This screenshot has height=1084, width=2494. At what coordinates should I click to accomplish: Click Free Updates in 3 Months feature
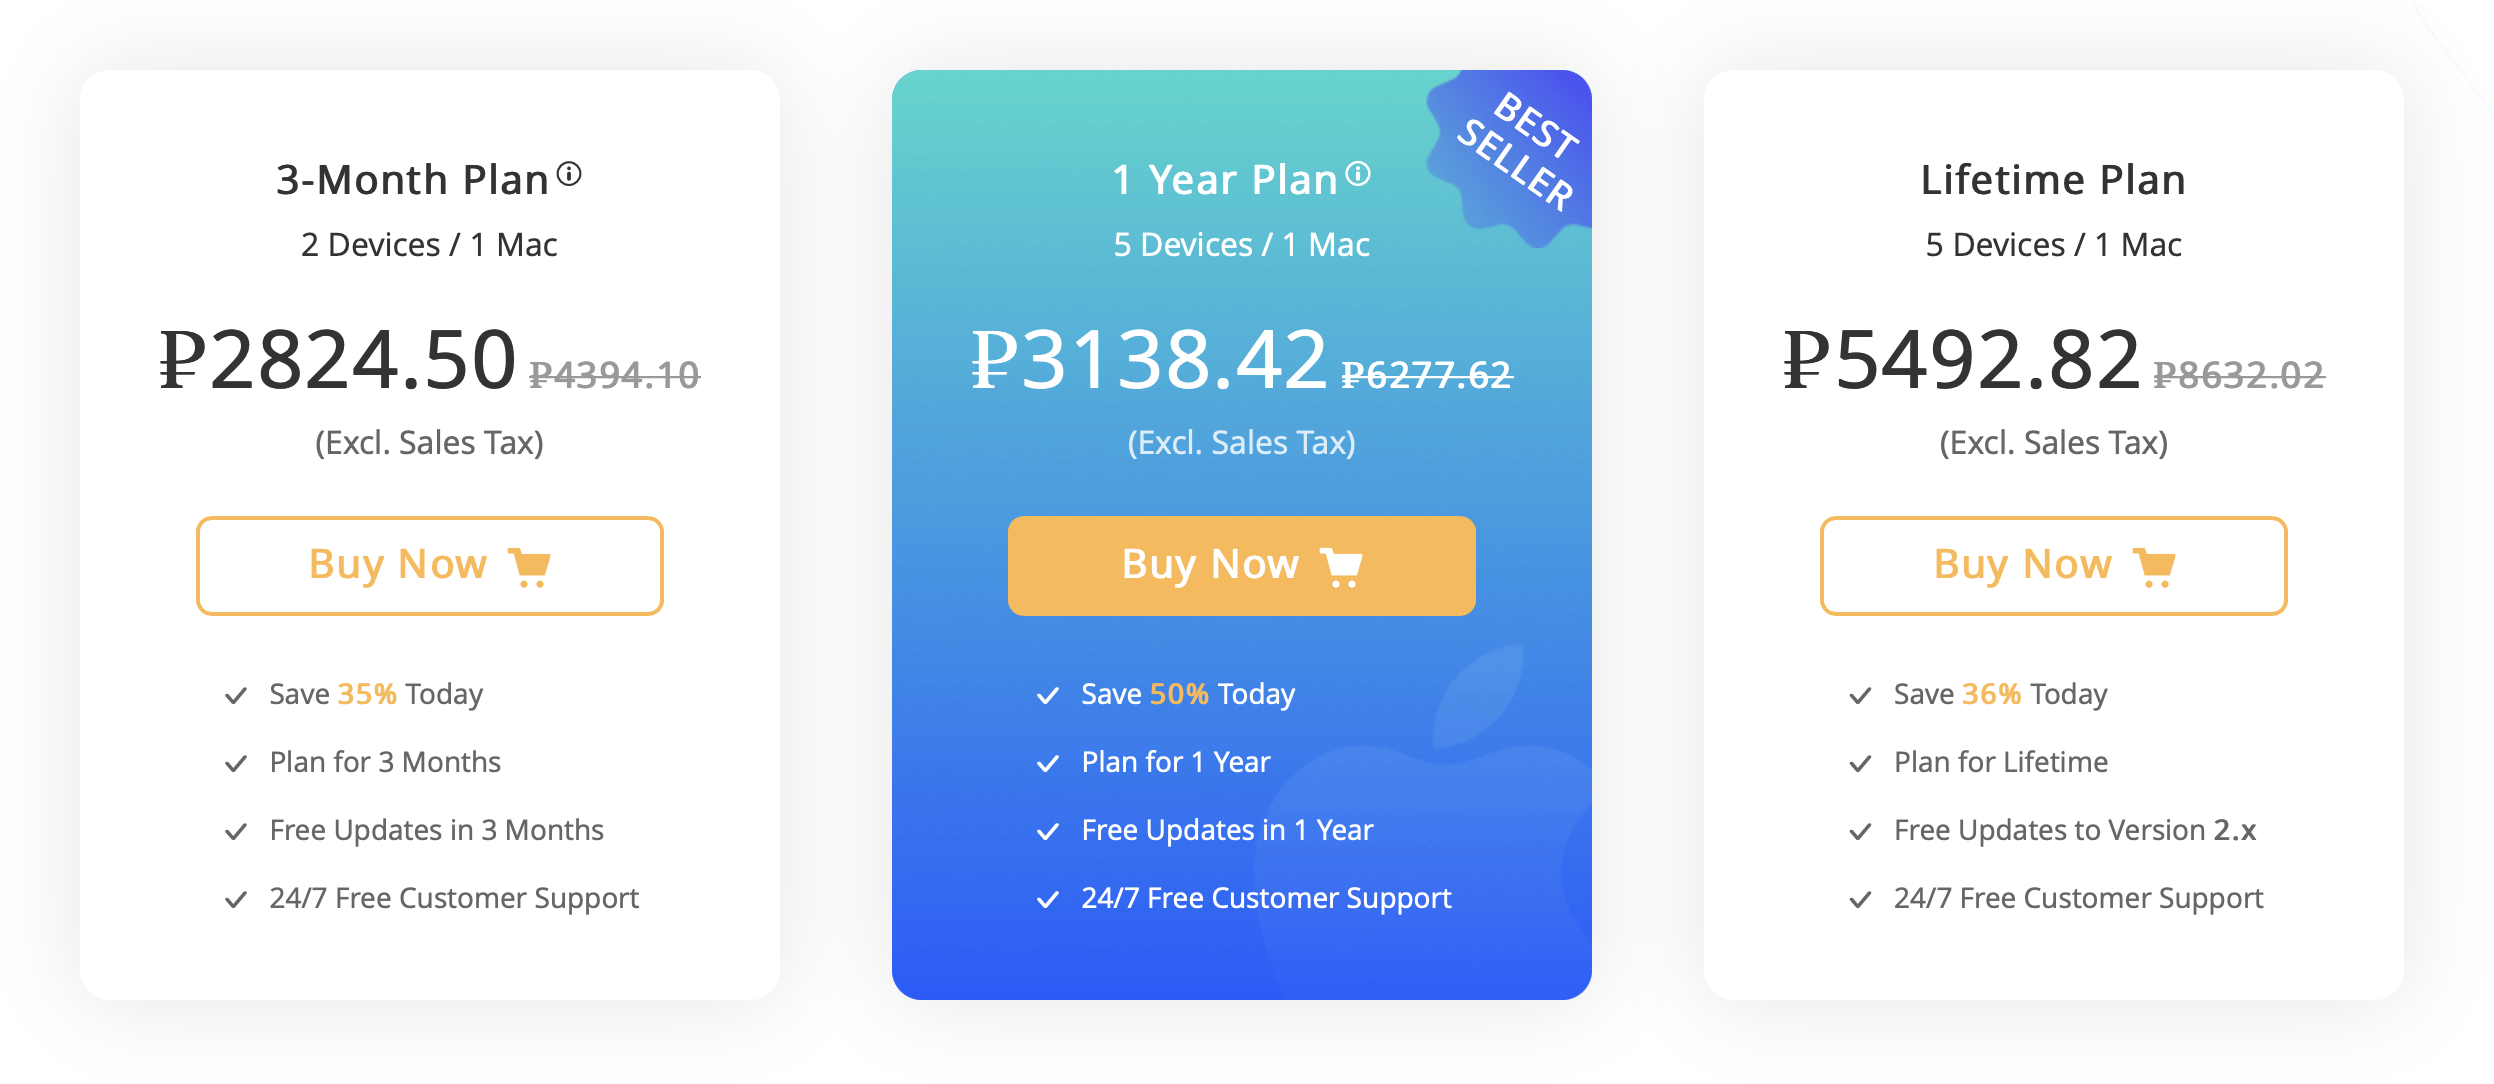point(437,830)
